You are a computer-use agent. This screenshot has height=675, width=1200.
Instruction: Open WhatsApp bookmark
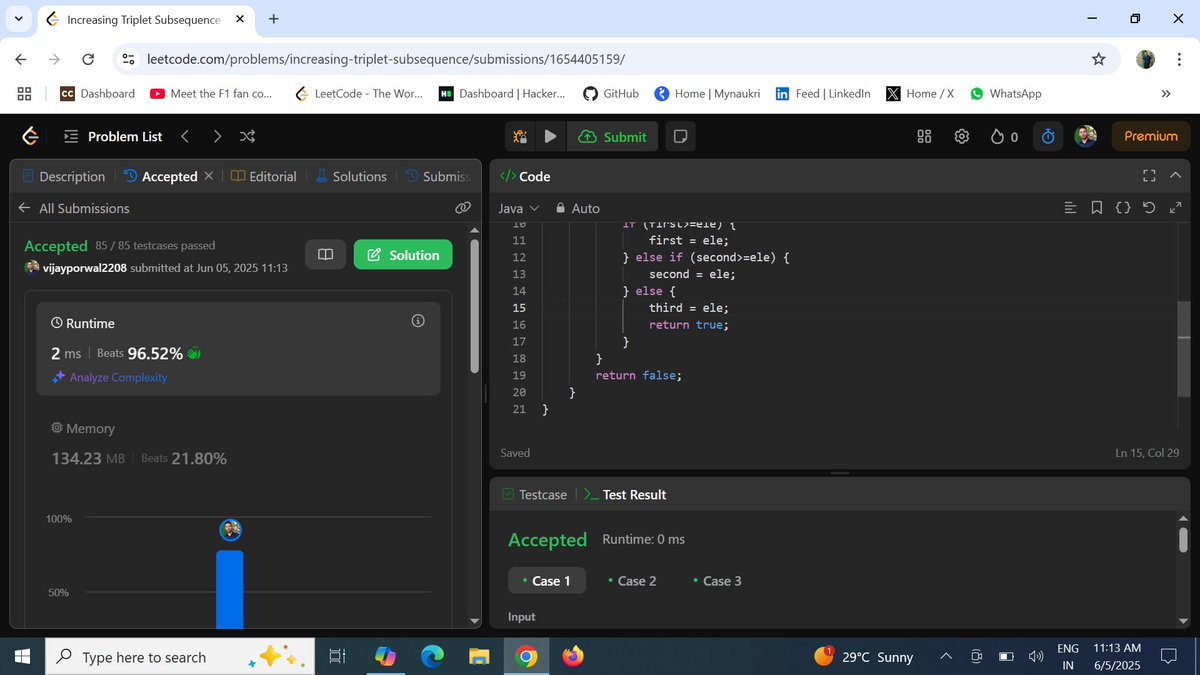click(1005, 93)
